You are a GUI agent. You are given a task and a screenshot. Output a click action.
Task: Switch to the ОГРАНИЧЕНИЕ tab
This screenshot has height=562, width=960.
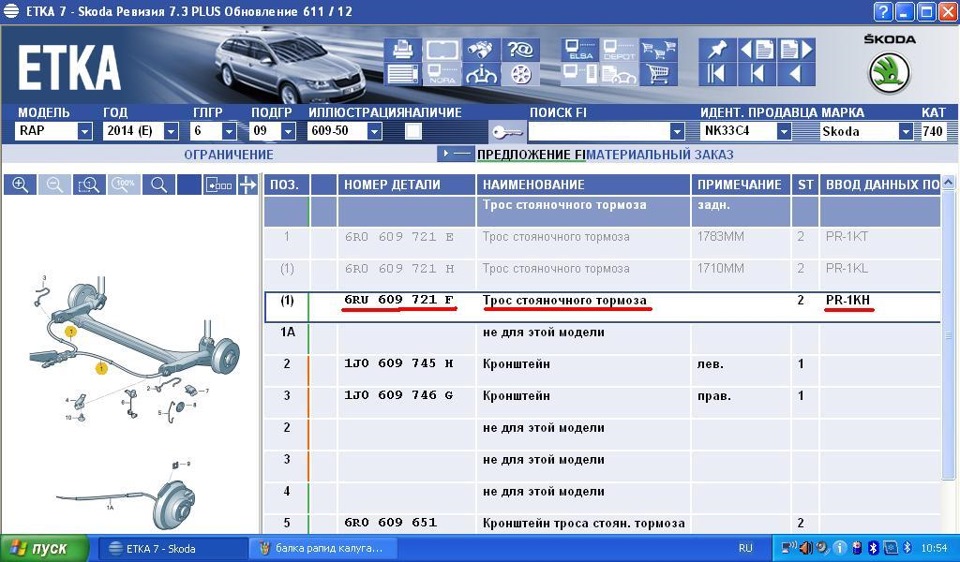click(x=228, y=154)
